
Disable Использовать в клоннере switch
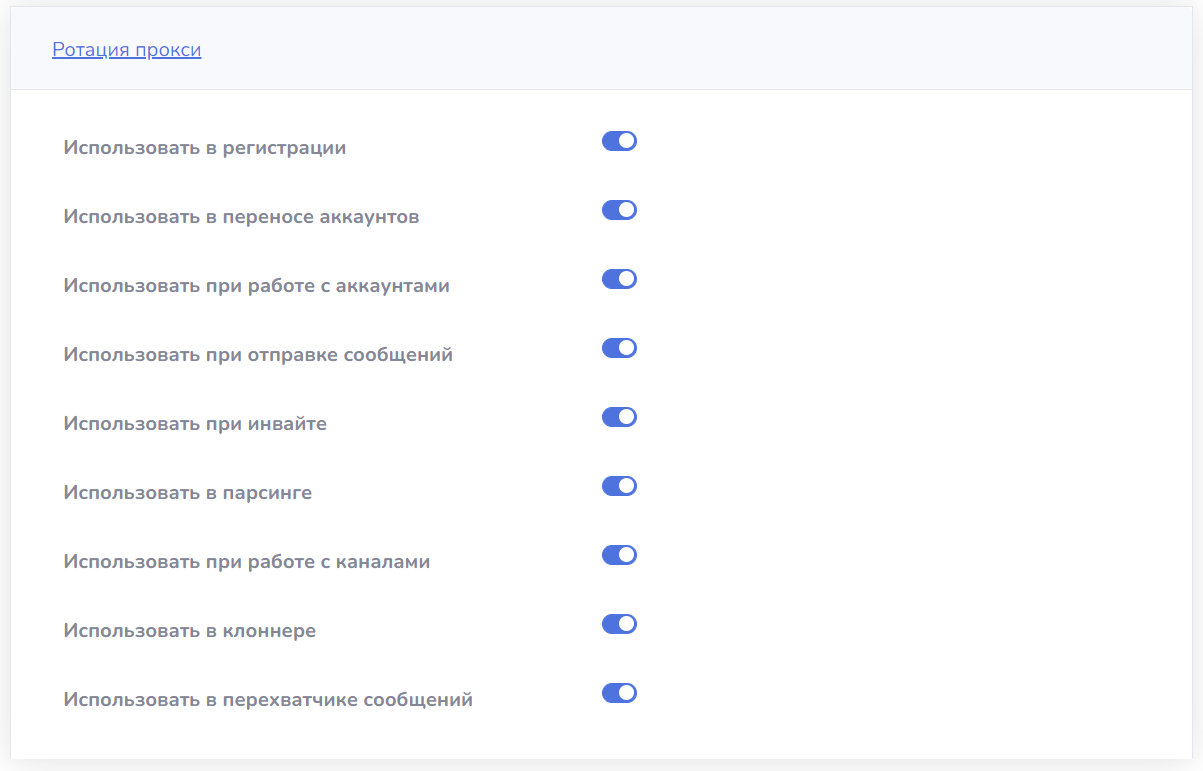click(x=619, y=624)
